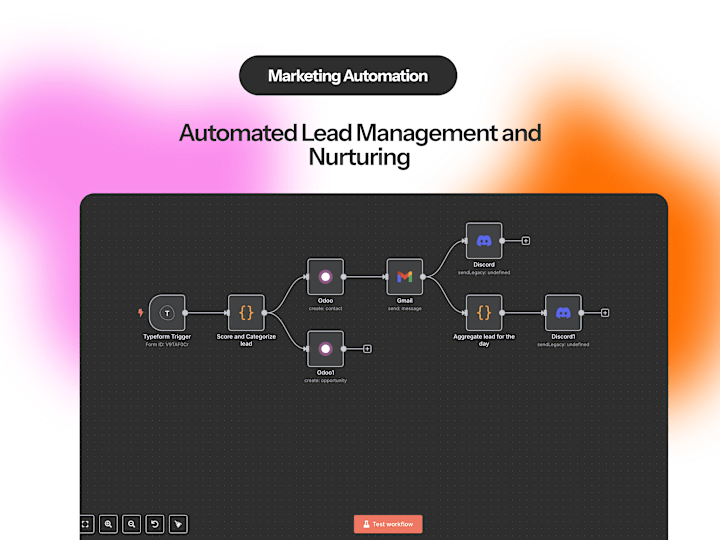Click the 'create: opportunity' subtitle

pos(326,380)
